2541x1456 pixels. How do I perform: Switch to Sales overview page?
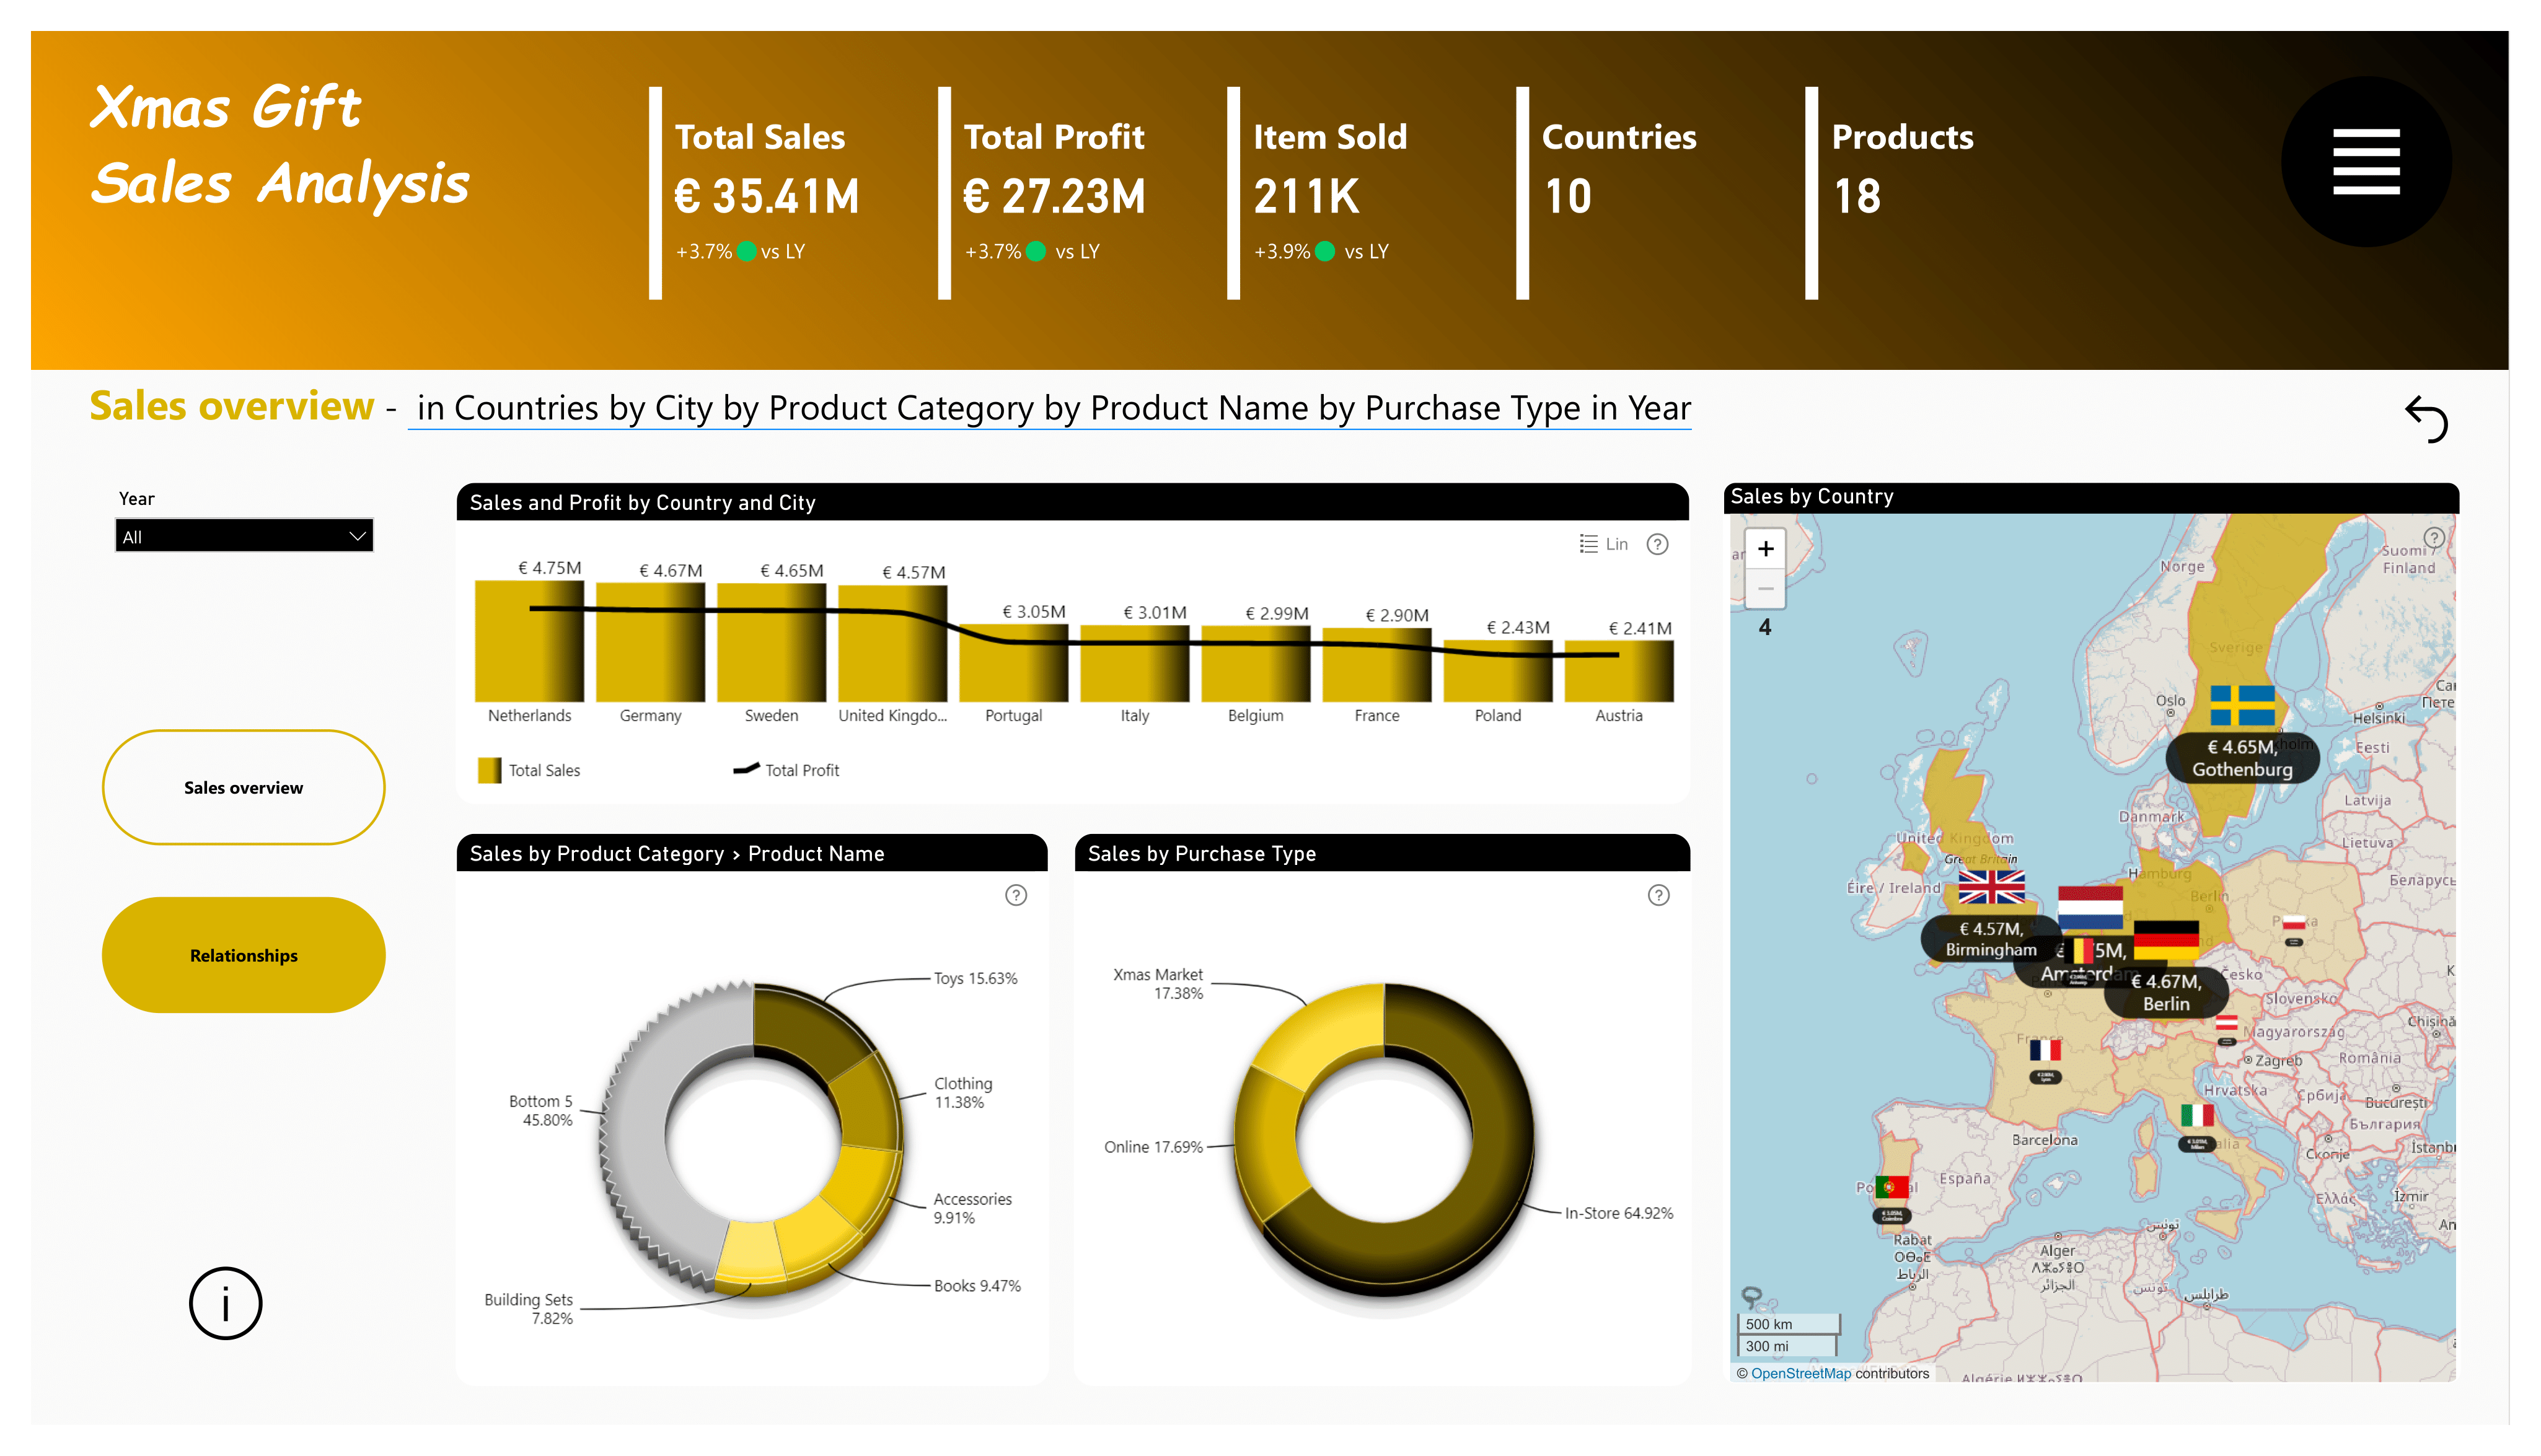[243, 787]
